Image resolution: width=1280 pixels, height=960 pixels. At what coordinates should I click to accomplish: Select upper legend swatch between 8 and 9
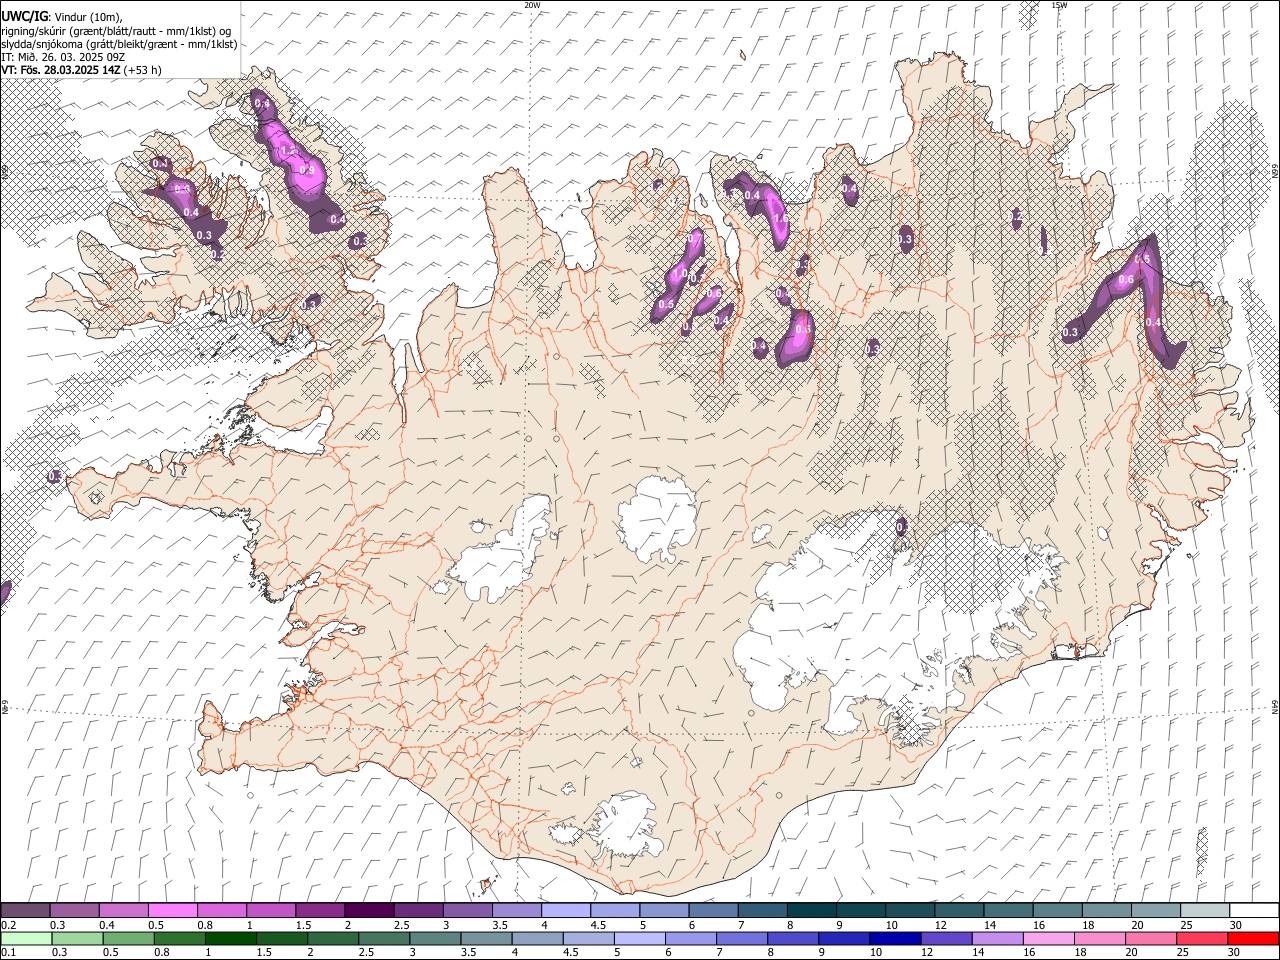pyautogui.click(x=810, y=910)
